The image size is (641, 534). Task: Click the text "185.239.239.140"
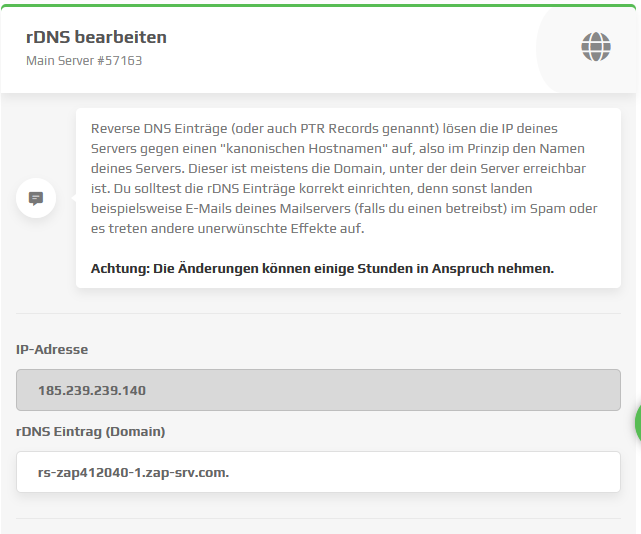[x=92, y=390]
